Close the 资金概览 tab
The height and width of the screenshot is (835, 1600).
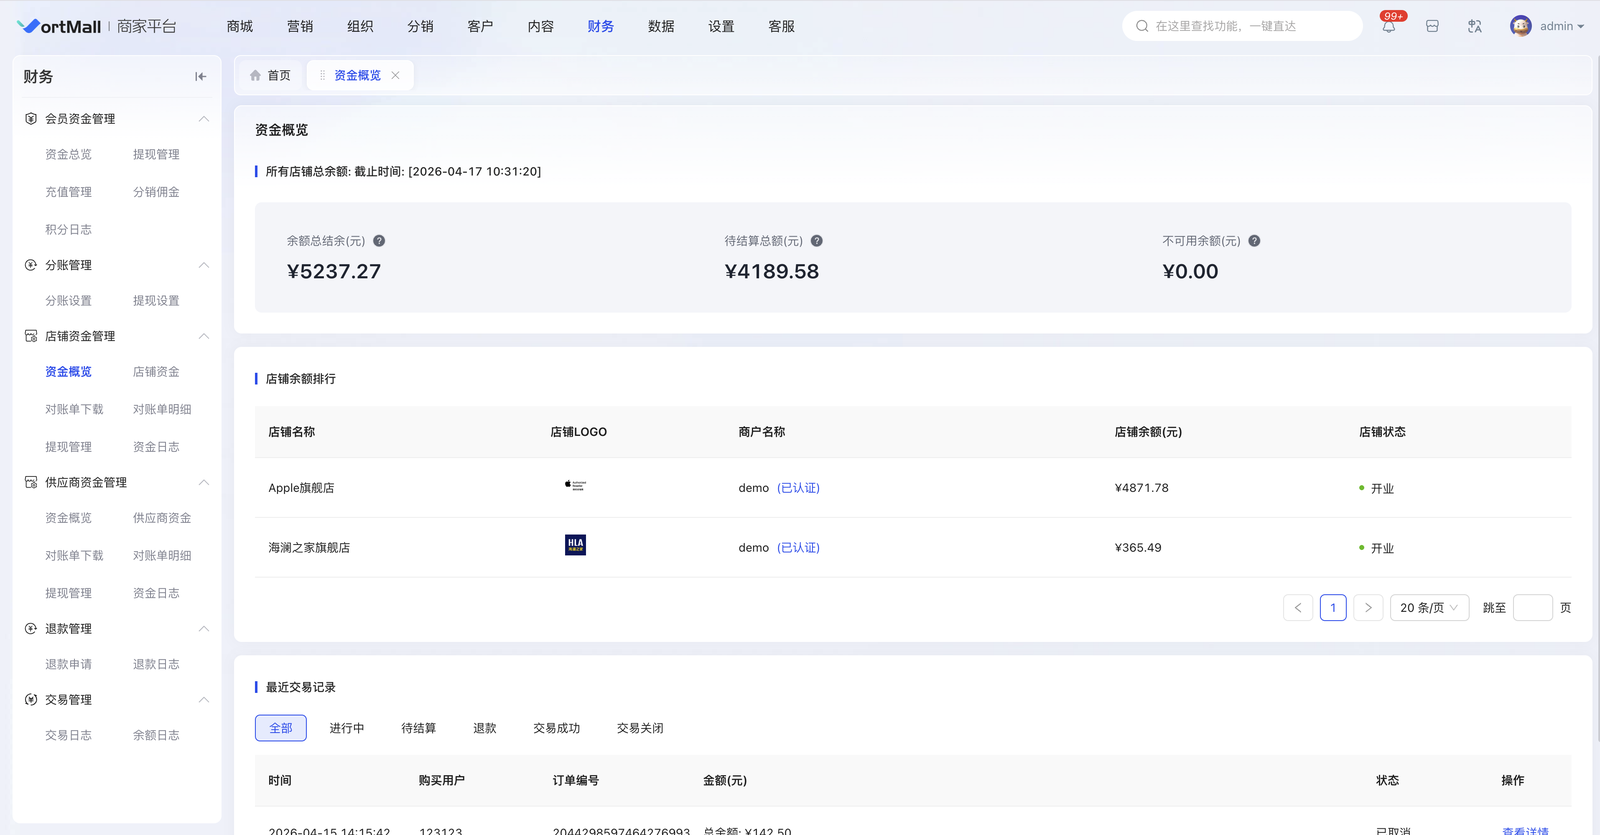(x=396, y=76)
